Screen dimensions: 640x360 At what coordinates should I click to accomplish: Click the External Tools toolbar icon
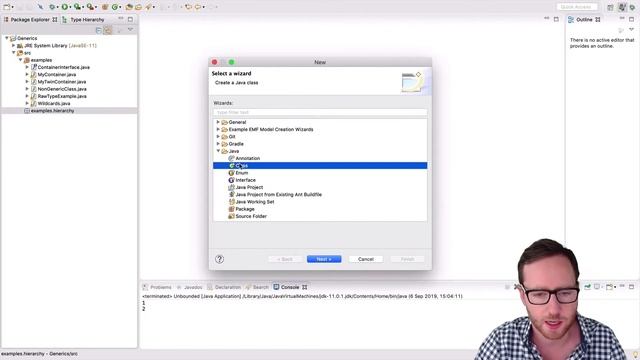90,7
